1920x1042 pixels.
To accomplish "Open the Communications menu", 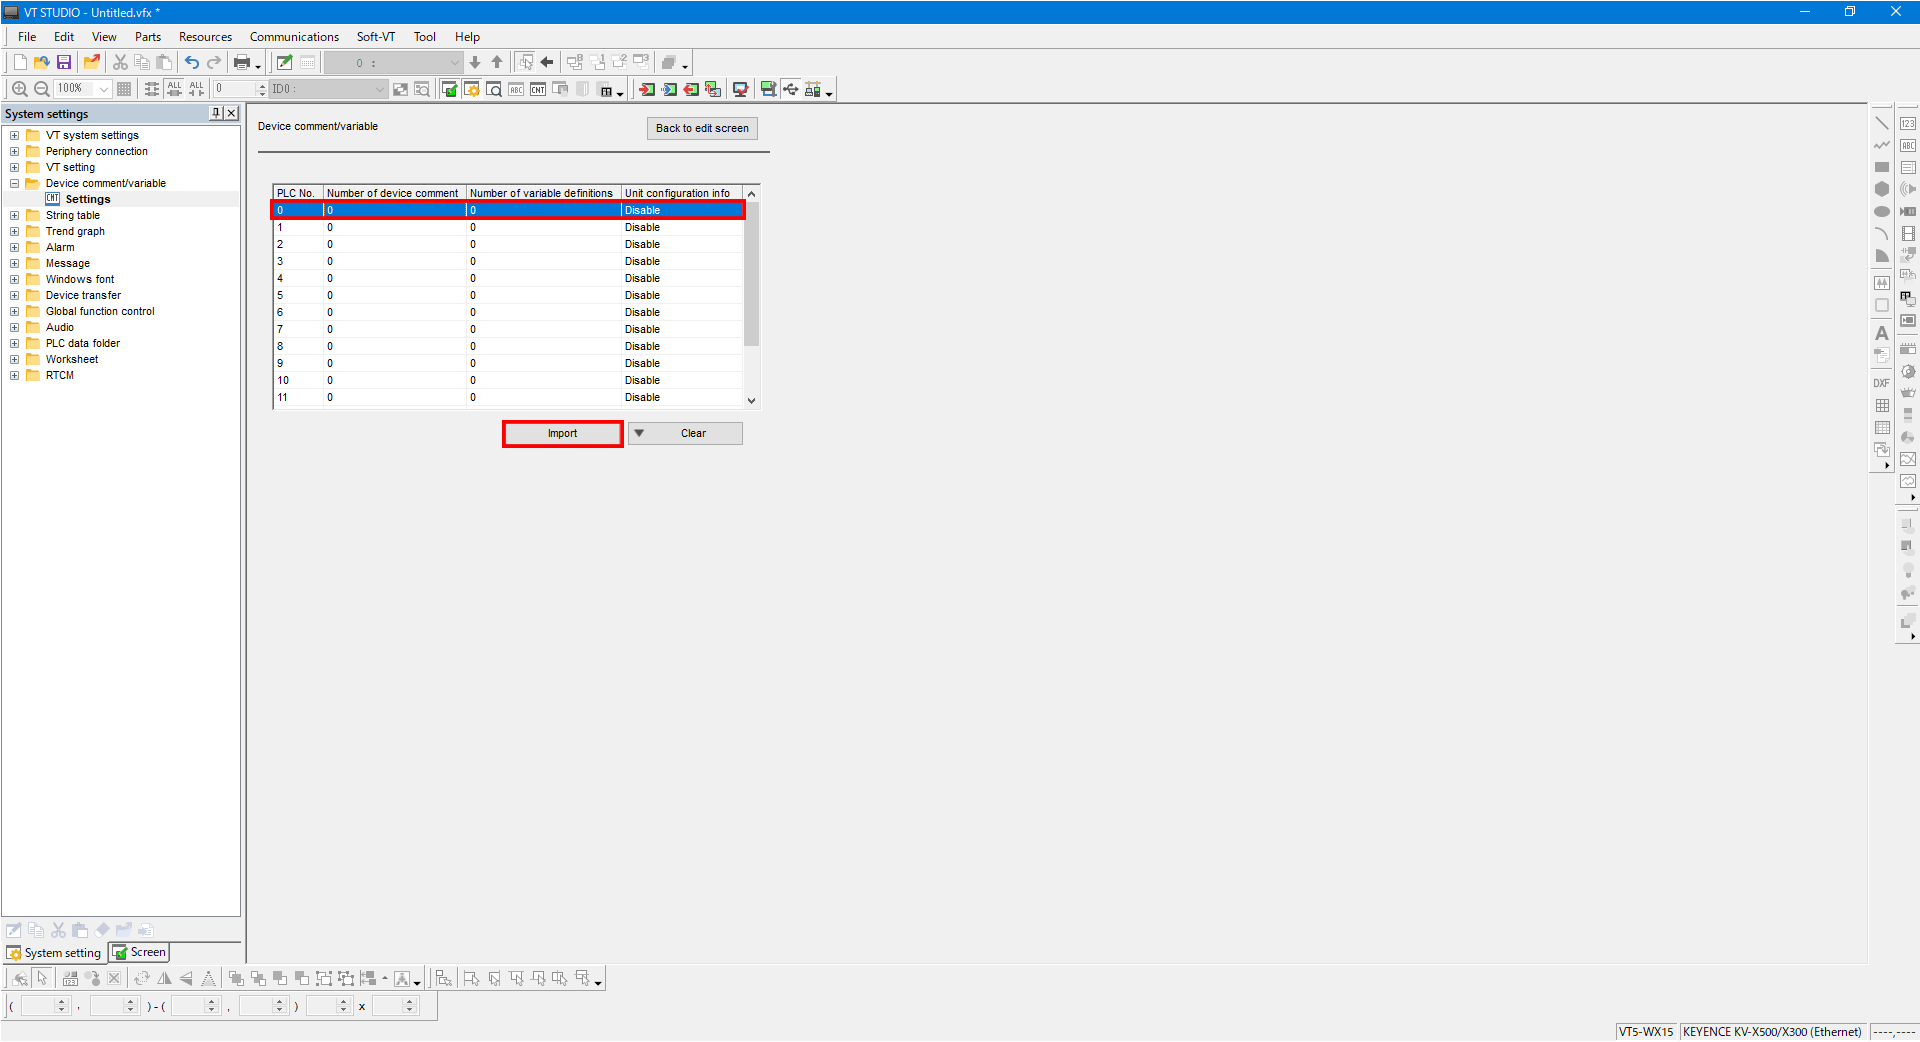I will pyautogui.click(x=294, y=37).
